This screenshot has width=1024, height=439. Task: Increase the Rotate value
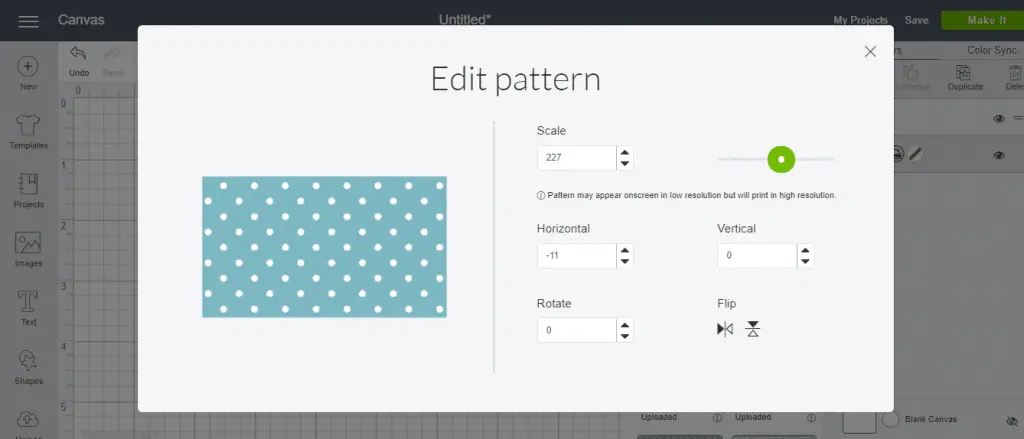coord(625,325)
